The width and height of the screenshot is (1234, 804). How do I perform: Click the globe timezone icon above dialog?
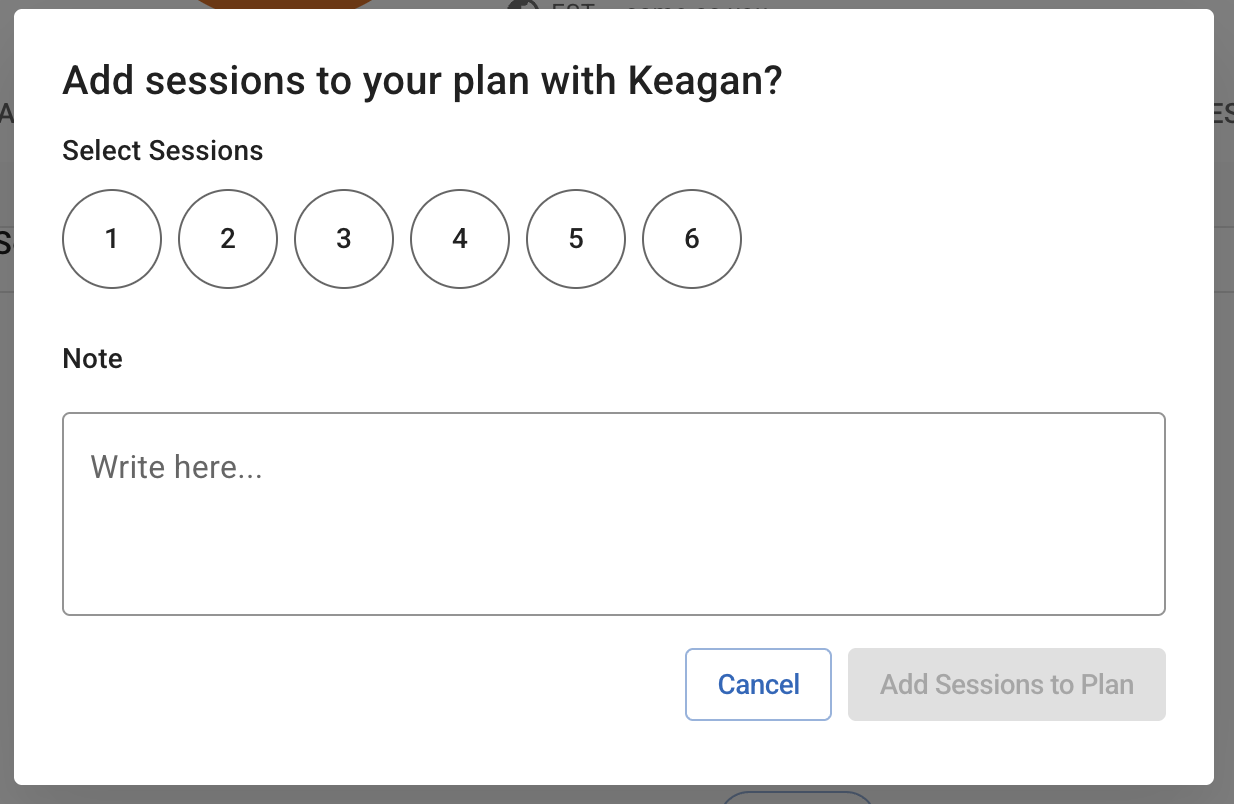[522, 5]
